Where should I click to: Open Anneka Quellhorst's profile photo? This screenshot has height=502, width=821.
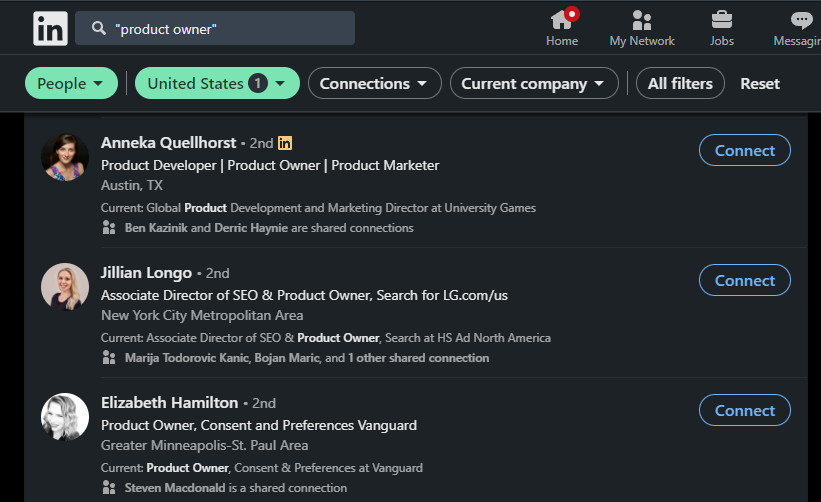pyautogui.click(x=65, y=157)
